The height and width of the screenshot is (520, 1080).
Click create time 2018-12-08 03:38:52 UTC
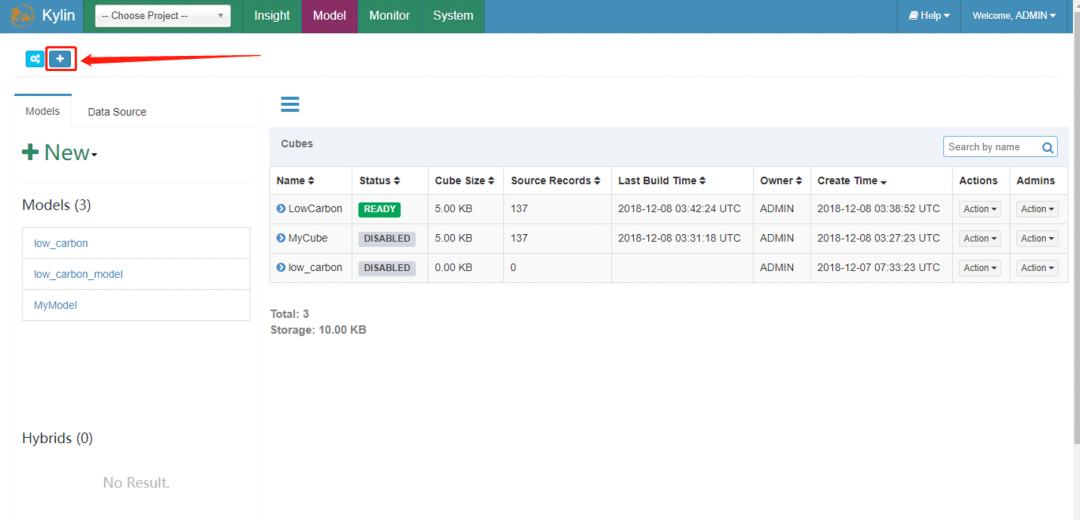[x=878, y=209]
